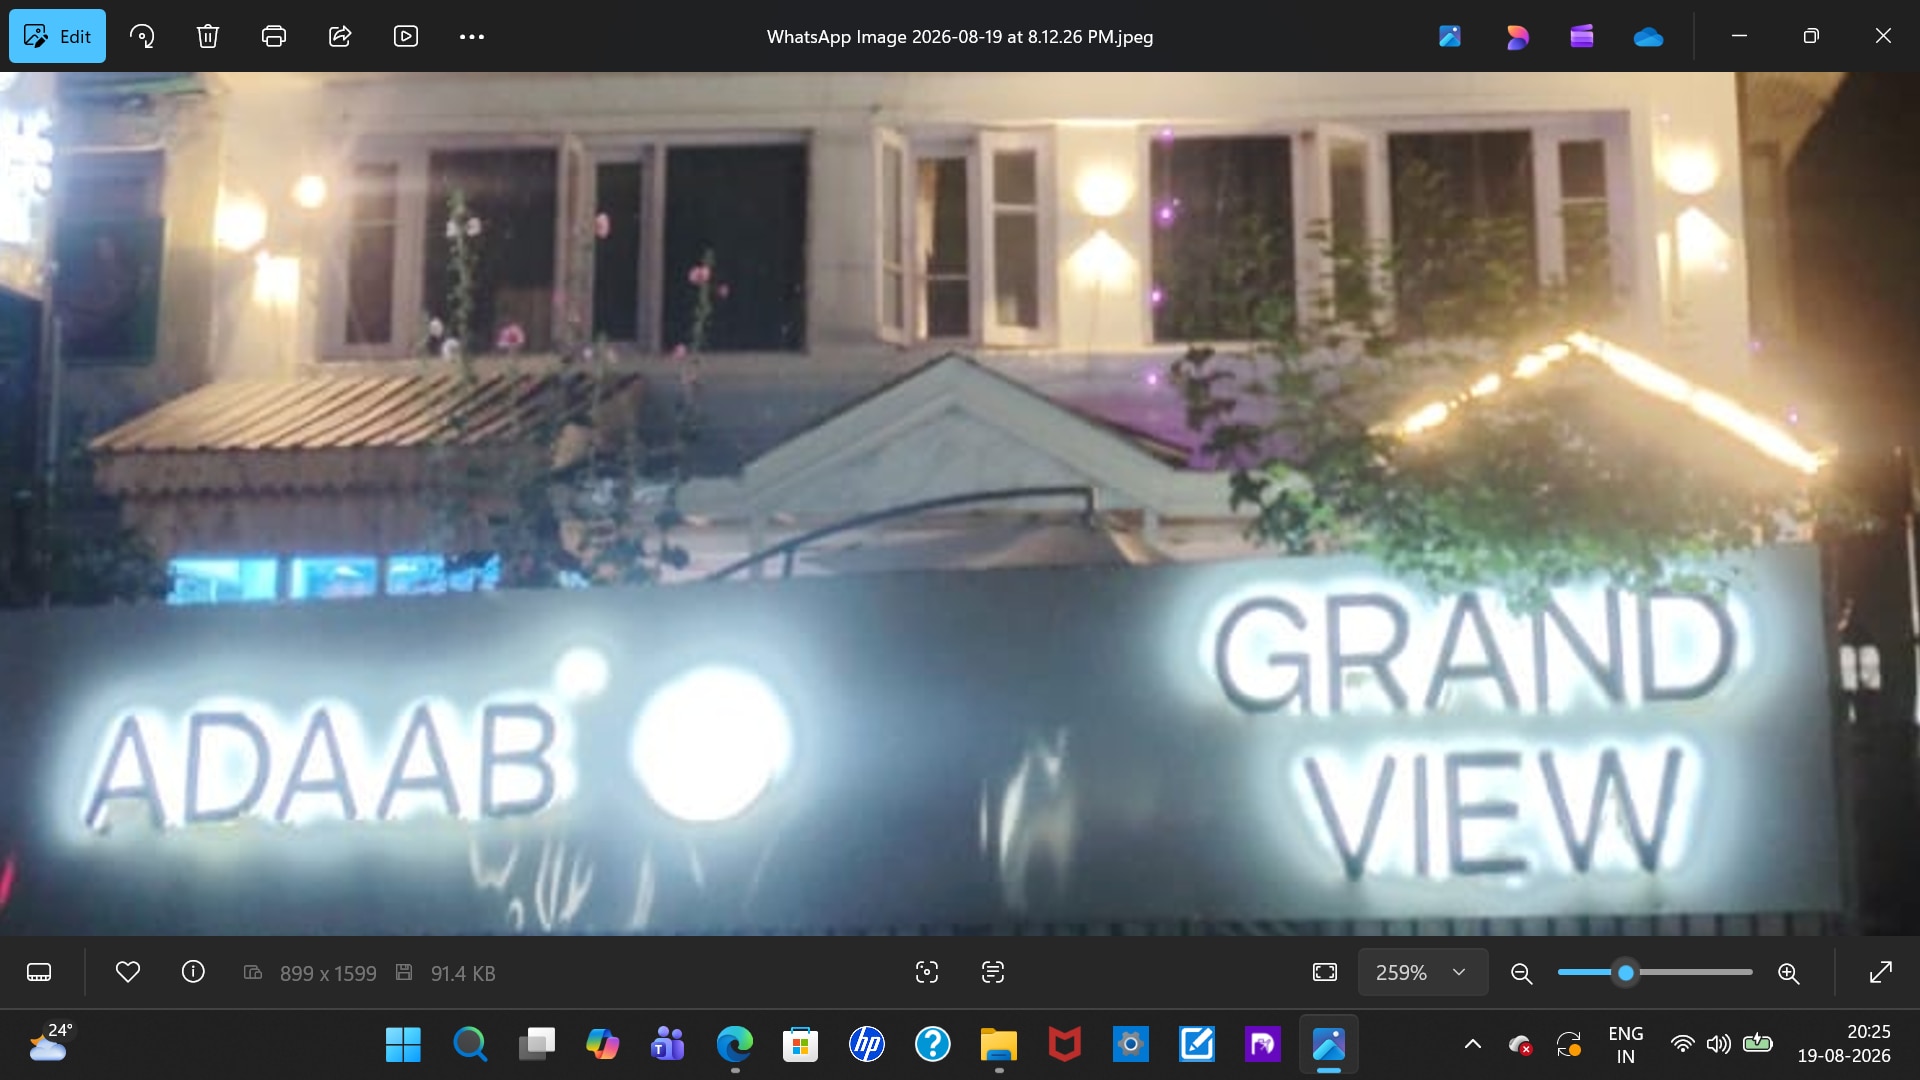Open Microsoft Store from the taskbar

click(x=800, y=1045)
